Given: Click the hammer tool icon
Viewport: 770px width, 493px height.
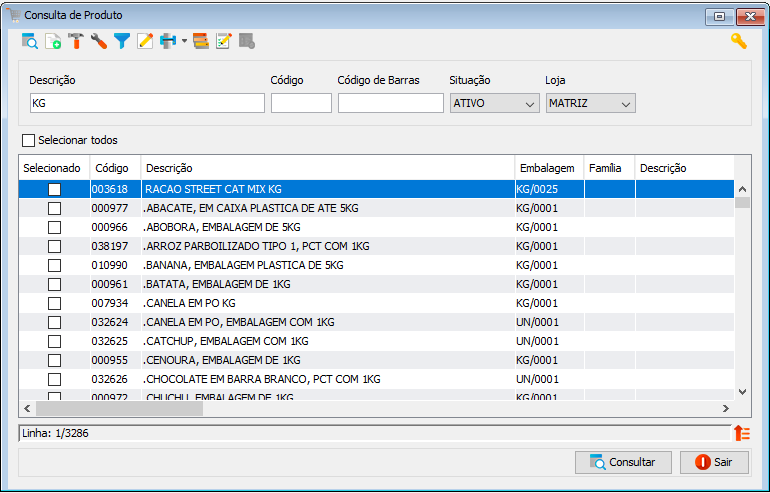Looking at the screenshot, I should tap(76, 41).
